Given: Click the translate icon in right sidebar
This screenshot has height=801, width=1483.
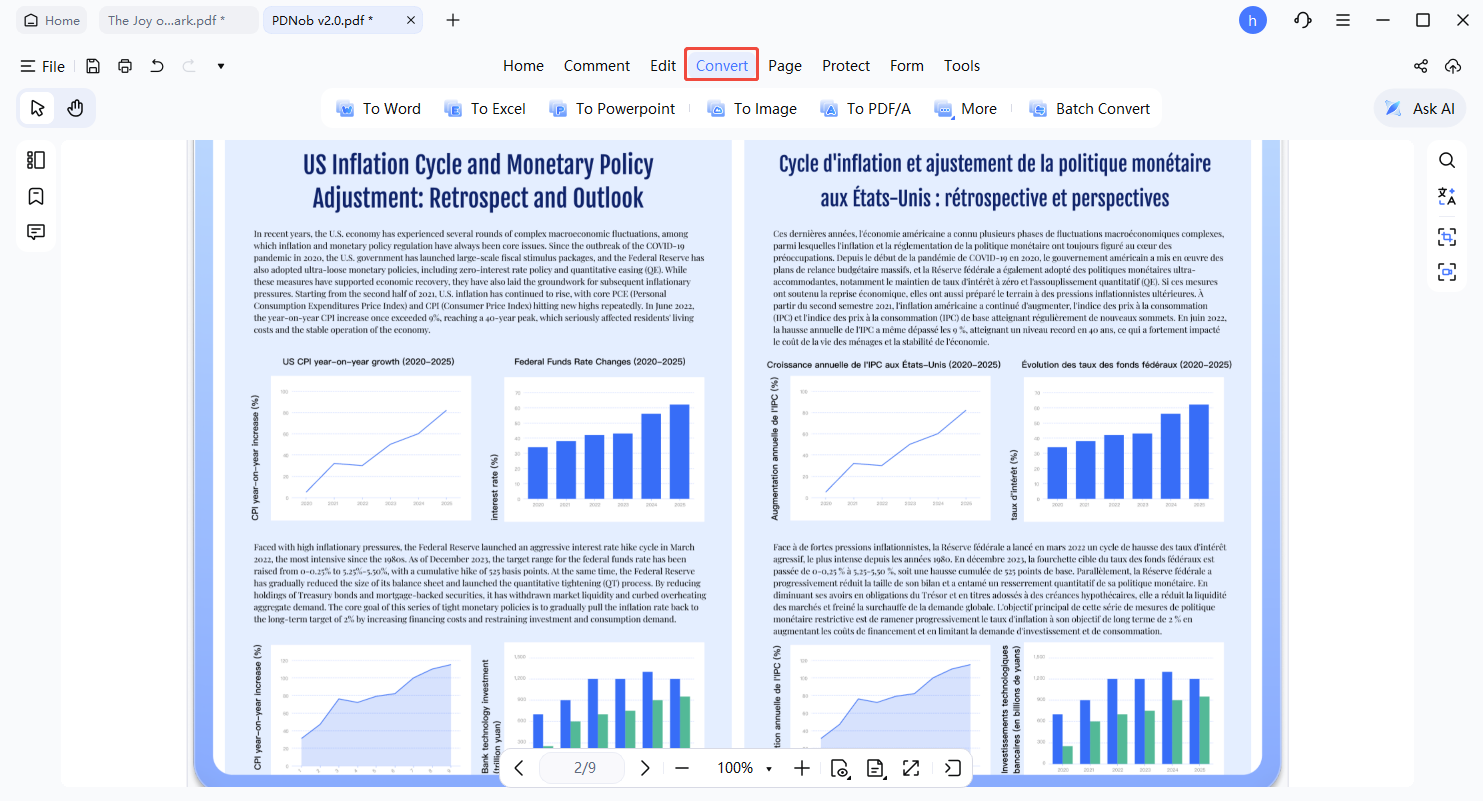Looking at the screenshot, I should point(1447,196).
